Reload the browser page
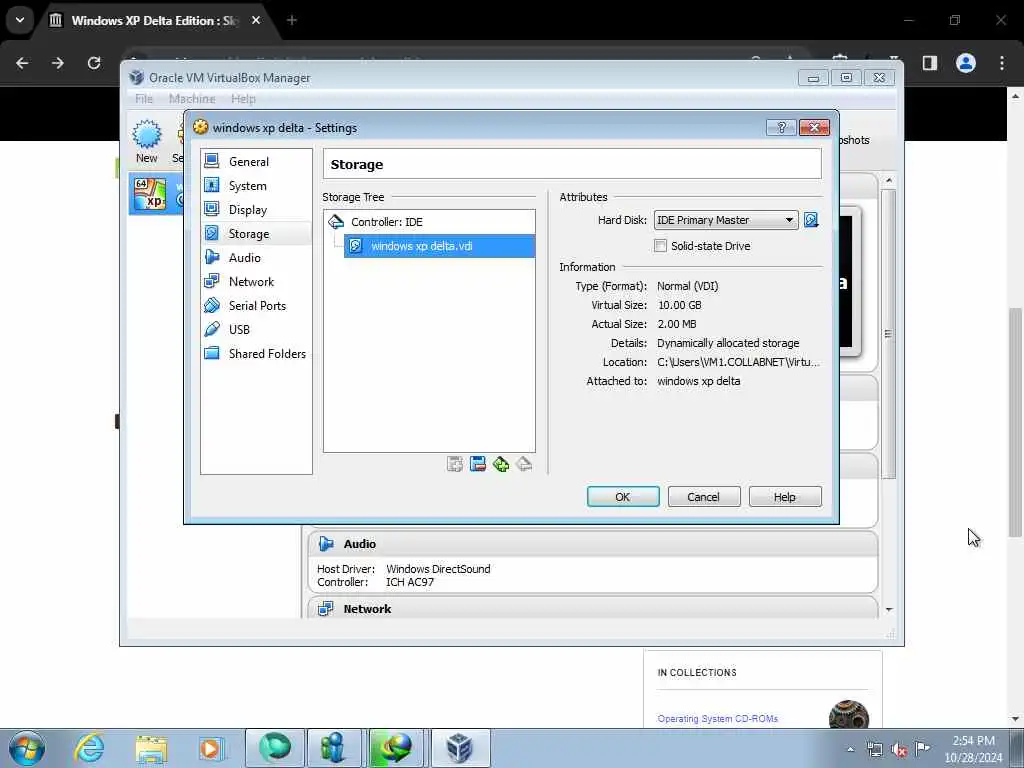Viewport: 1024px width, 768px height. (x=94, y=63)
